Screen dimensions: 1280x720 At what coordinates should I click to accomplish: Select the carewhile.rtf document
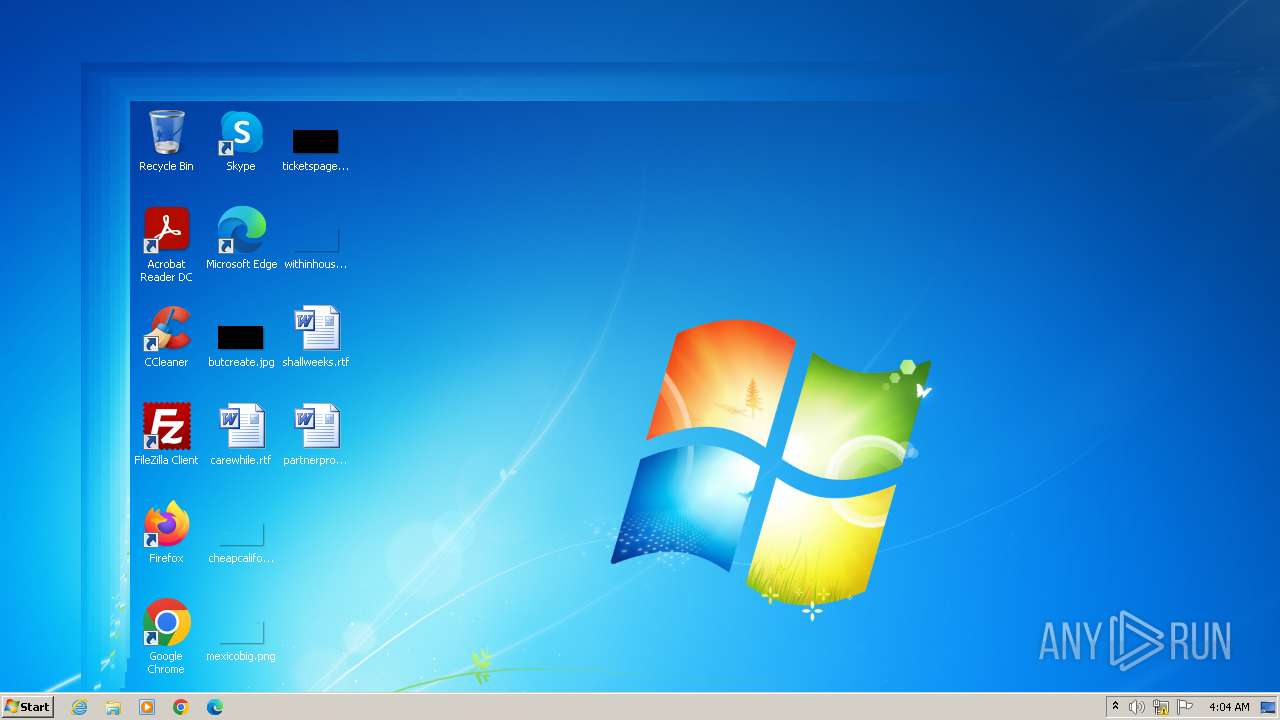click(x=241, y=435)
